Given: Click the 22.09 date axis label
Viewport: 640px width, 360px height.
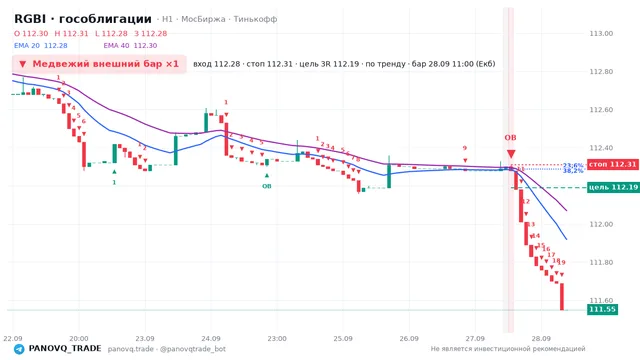Looking at the screenshot, I should [x=13, y=338].
